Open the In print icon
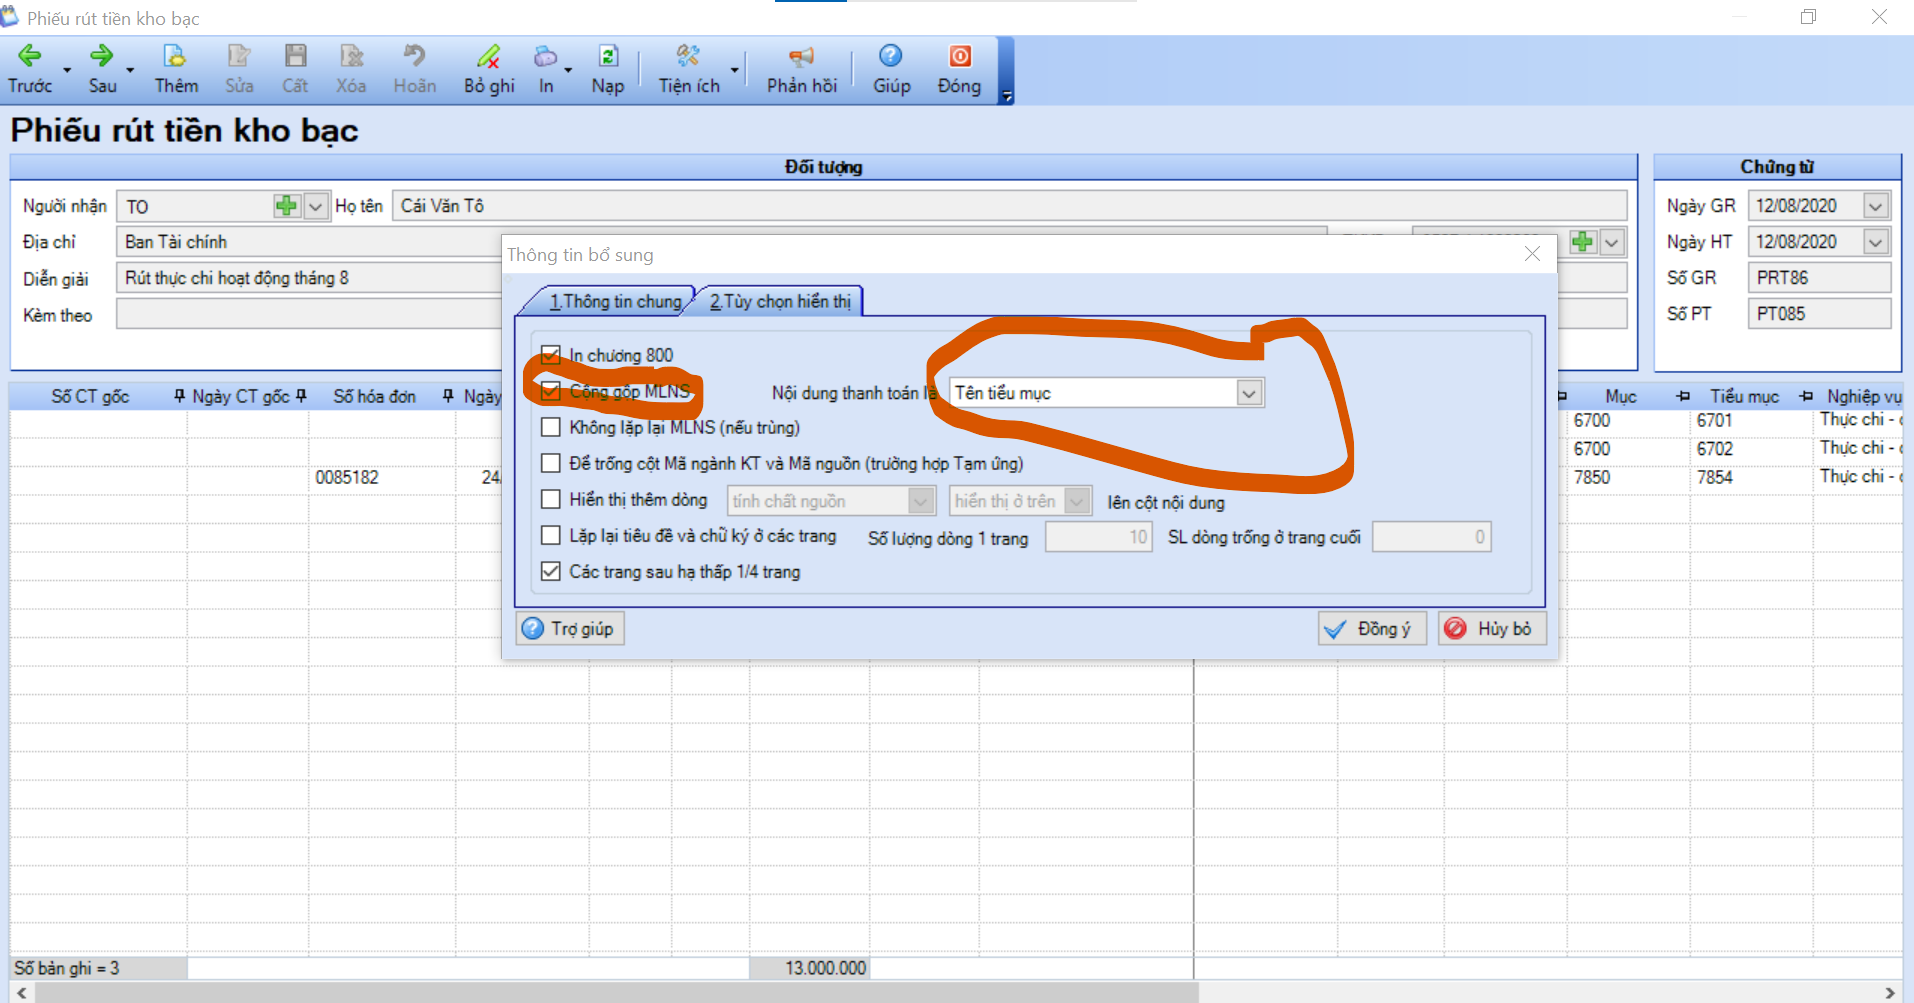Viewport: 1914px width, 1003px height. [x=545, y=57]
